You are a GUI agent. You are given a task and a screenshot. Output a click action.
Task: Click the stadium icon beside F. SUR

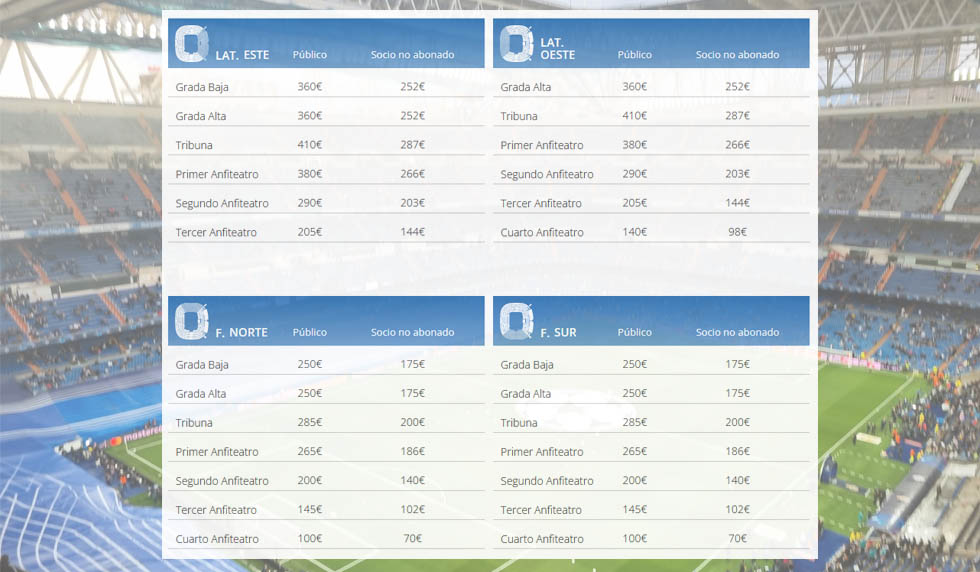pyautogui.click(x=516, y=321)
